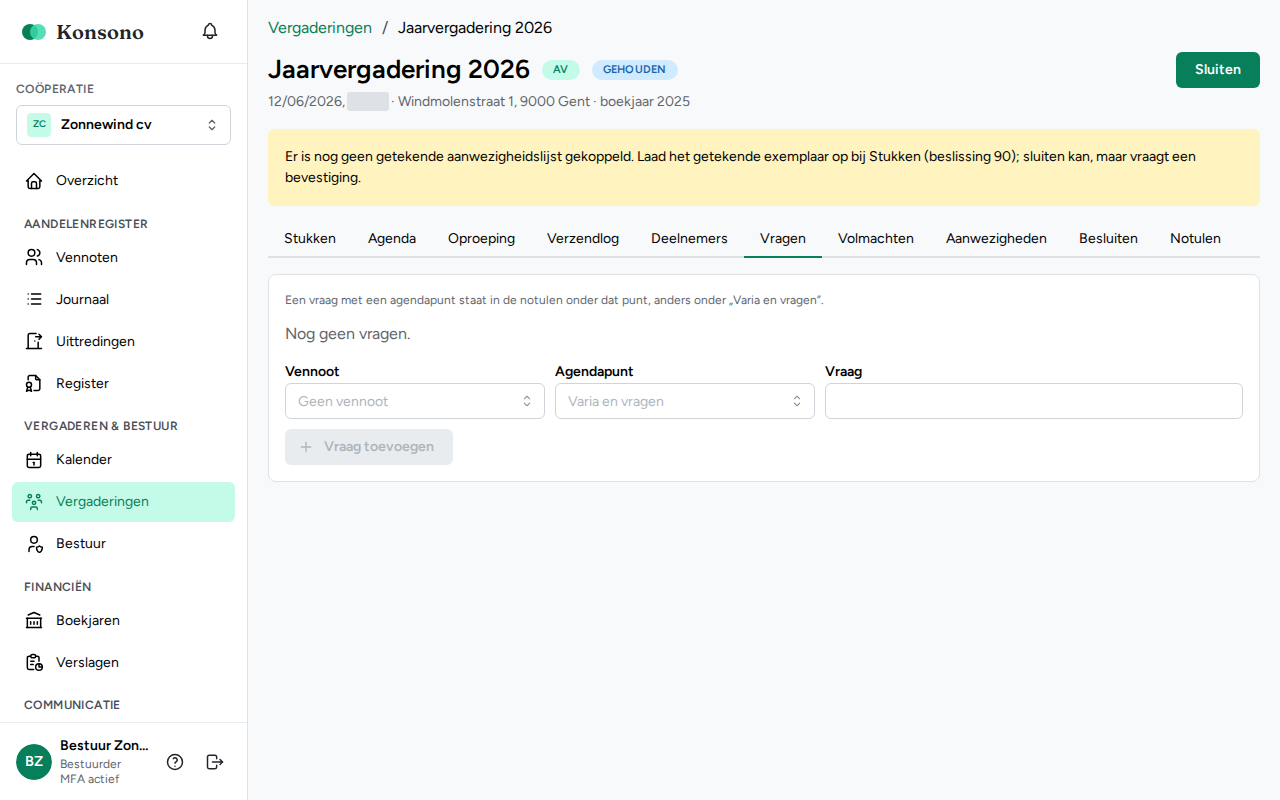Open Boekjaren in the sidebar

(123, 621)
